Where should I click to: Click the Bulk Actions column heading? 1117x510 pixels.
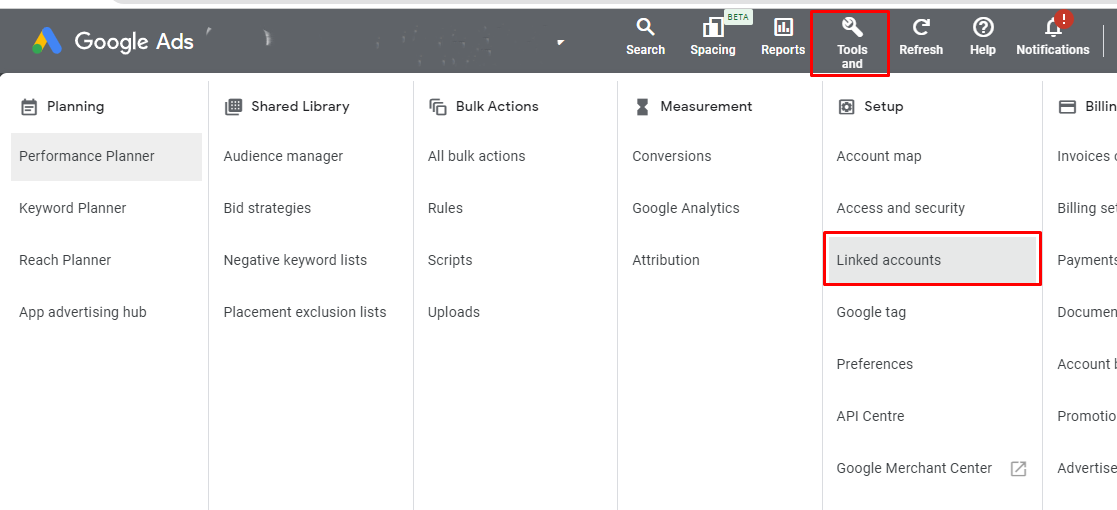tap(497, 106)
